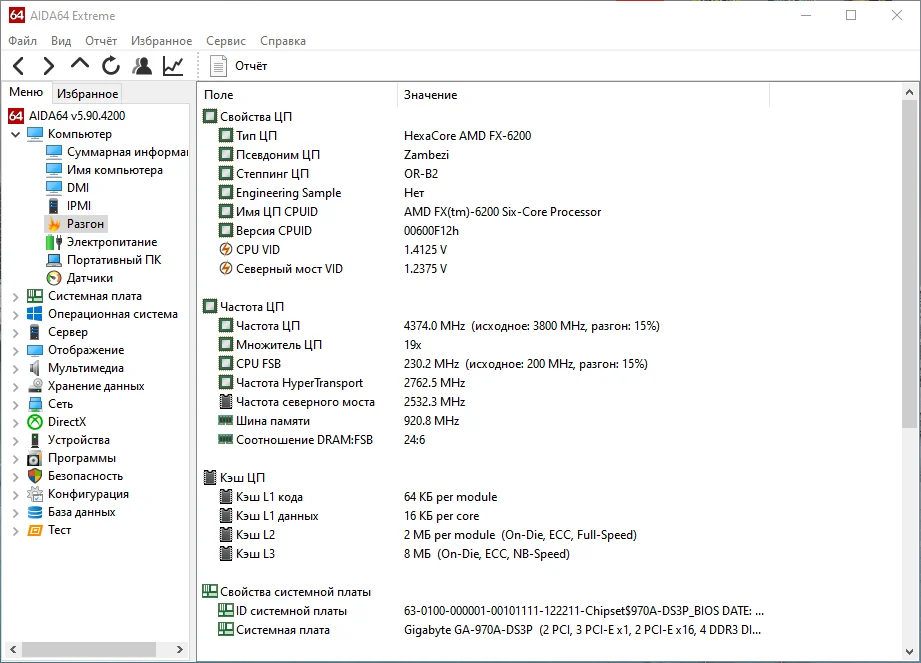Select Суммарная информация monitor icon

point(54,152)
